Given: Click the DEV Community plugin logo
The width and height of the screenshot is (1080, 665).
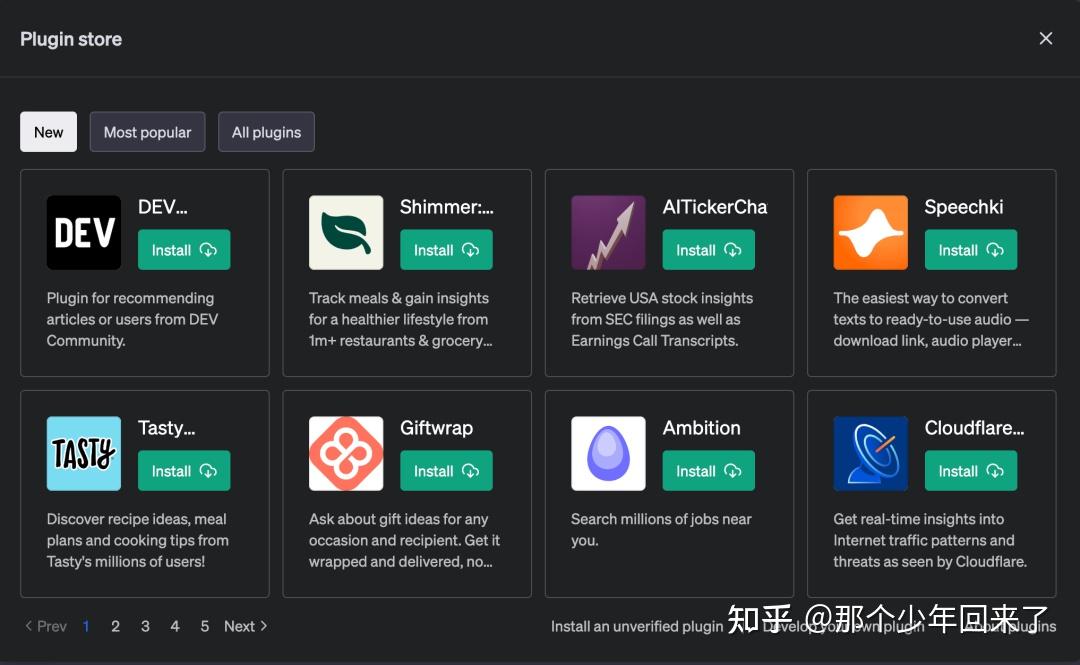Looking at the screenshot, I should [84, 232].
